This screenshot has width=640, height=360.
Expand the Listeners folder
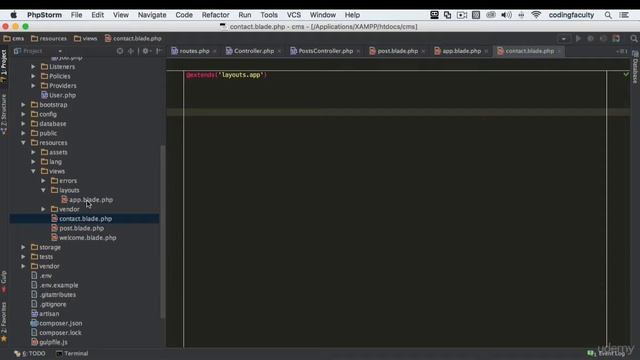(33, 67)
